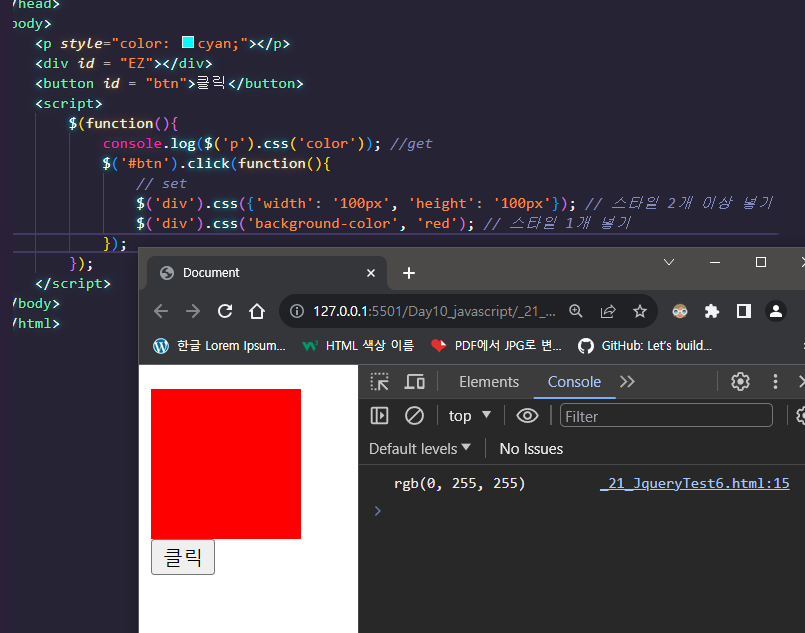
Task: Open DevTools customize three-dot menu
Action: click(775, 381)
